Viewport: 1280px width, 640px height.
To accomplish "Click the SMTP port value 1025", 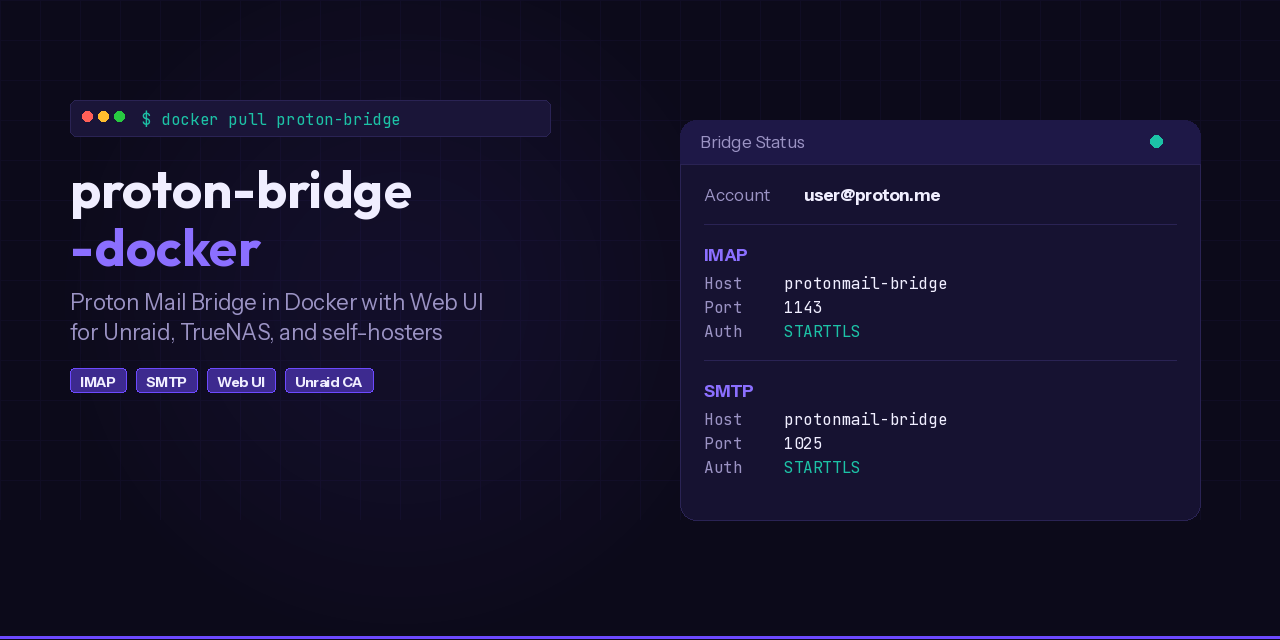I will click(x=803, y=443).
